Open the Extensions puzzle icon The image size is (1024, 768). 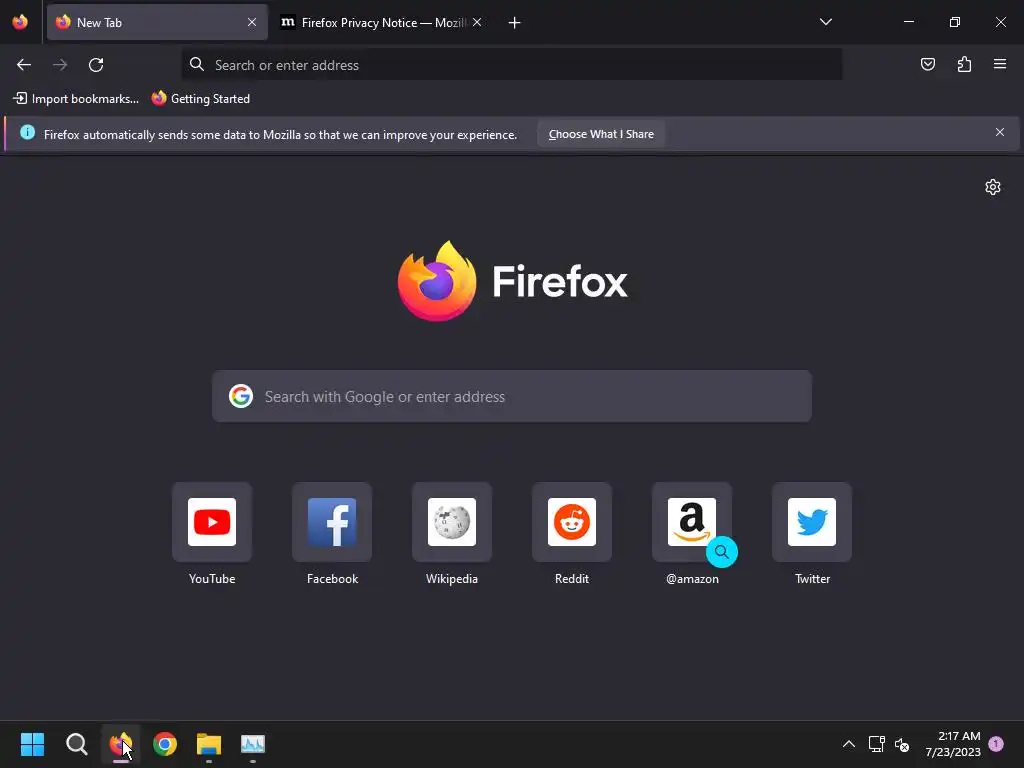pos(964,64)
